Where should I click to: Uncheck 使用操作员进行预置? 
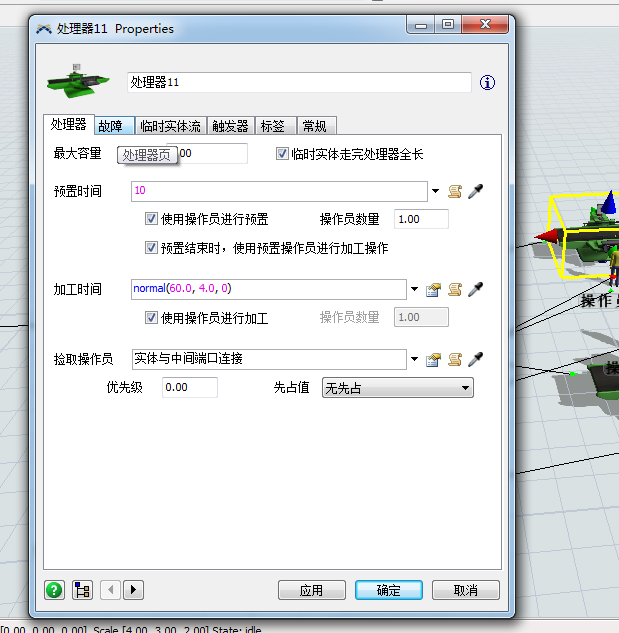(x=151, y=219)
